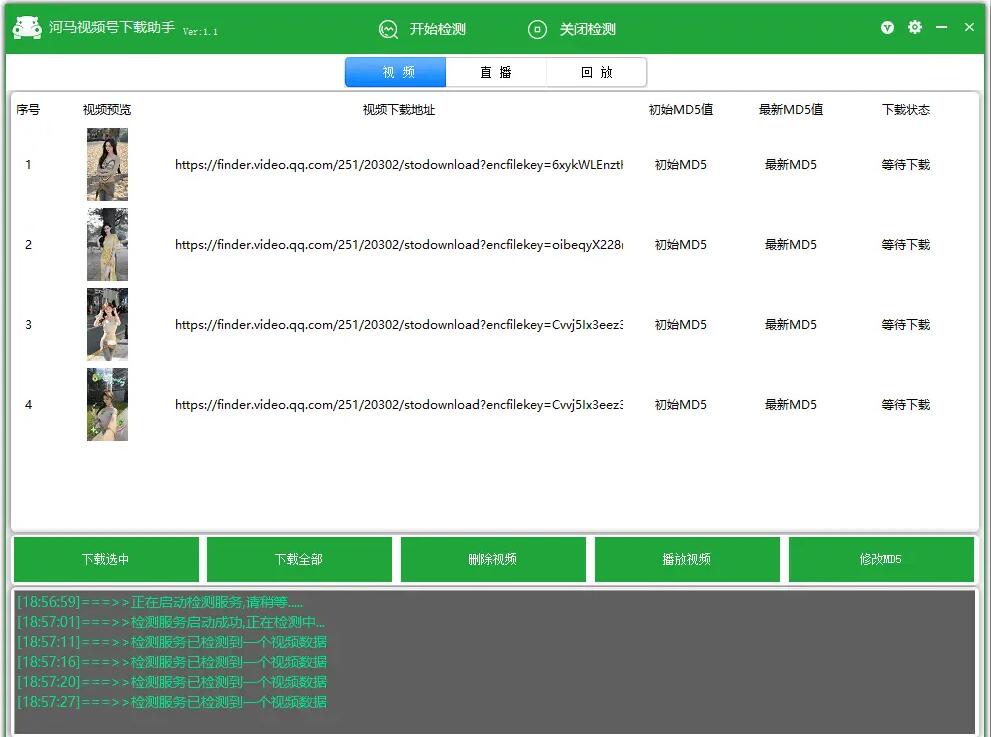Click the 最新MD5值 column header

(791, 109)
